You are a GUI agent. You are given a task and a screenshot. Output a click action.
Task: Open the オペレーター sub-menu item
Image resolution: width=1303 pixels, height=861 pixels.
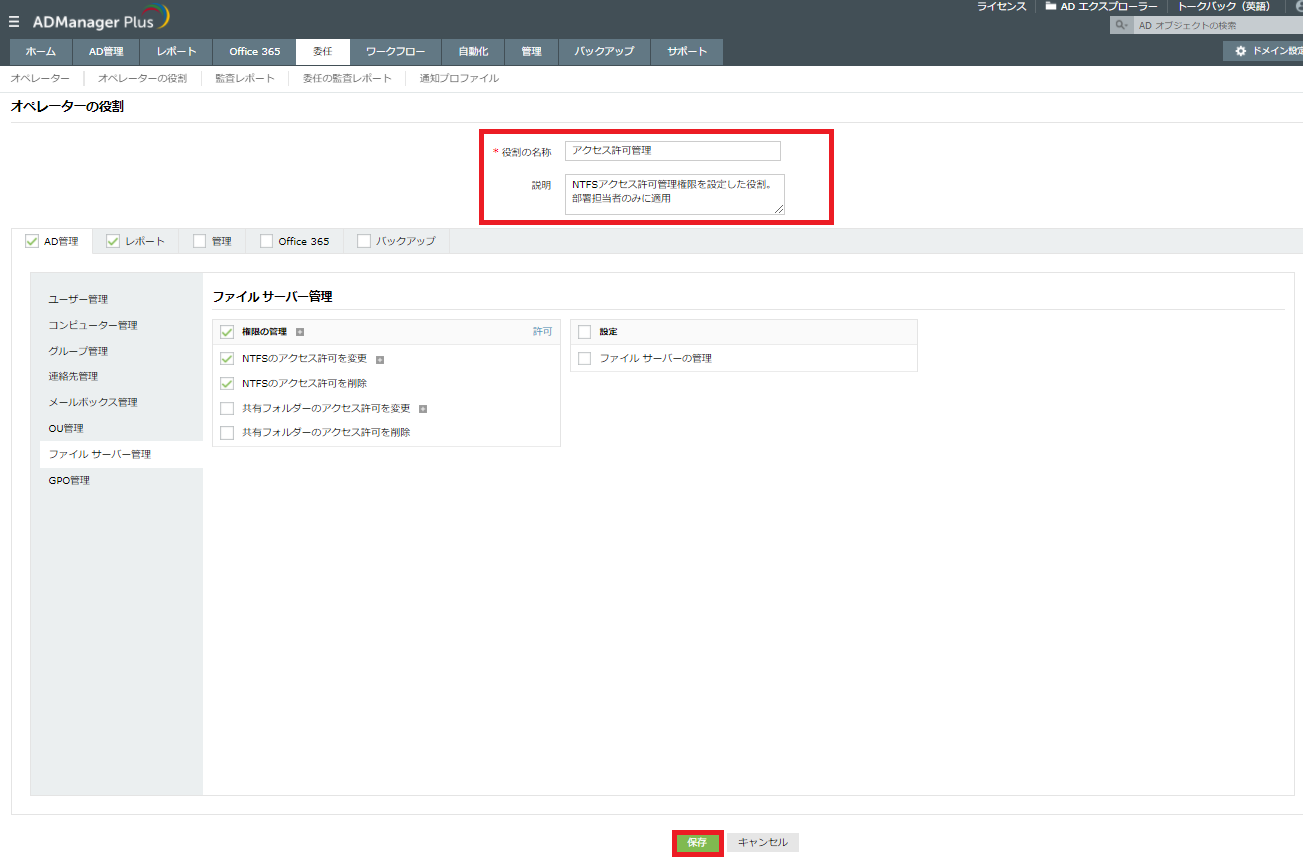[x=40, y=78]
